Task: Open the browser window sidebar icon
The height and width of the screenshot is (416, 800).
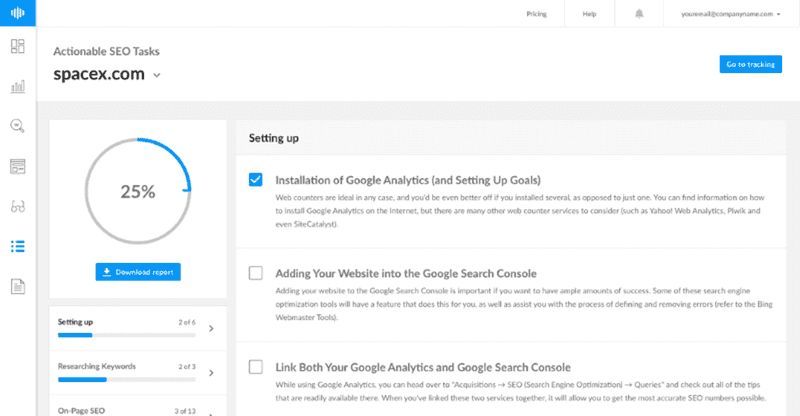Action: pos(17,166)
